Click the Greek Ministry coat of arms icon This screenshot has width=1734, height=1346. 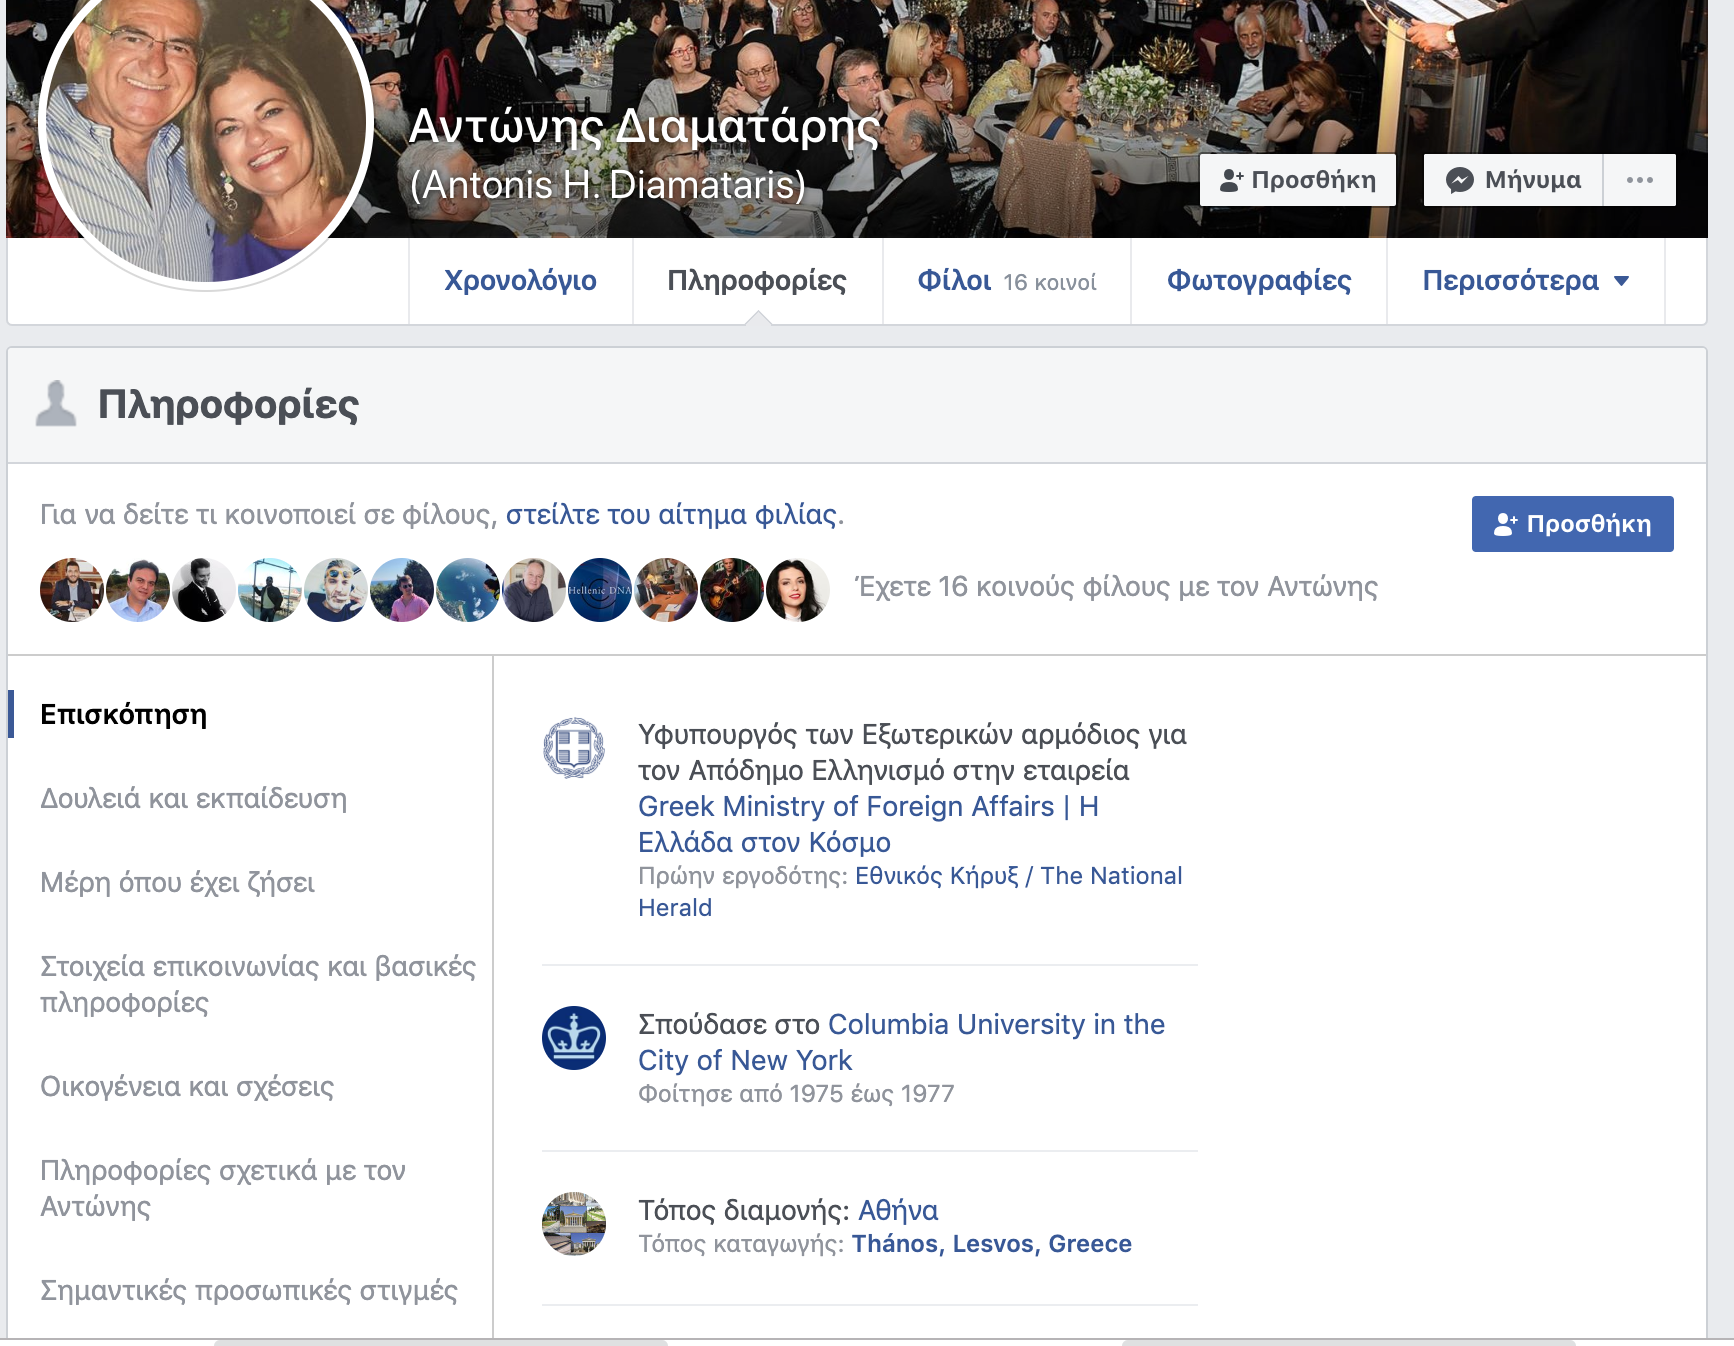tap(573, 748)
